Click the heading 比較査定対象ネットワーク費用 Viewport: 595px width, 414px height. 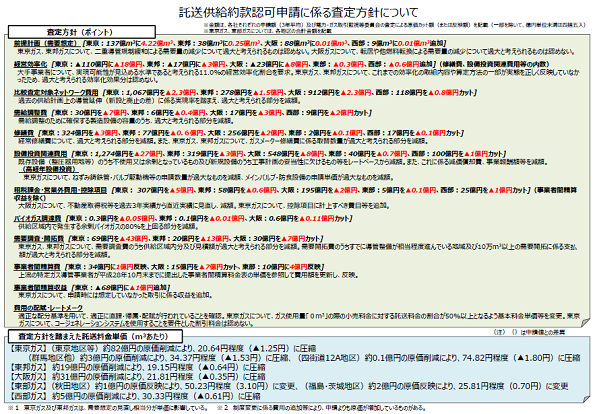click(56, 92)
